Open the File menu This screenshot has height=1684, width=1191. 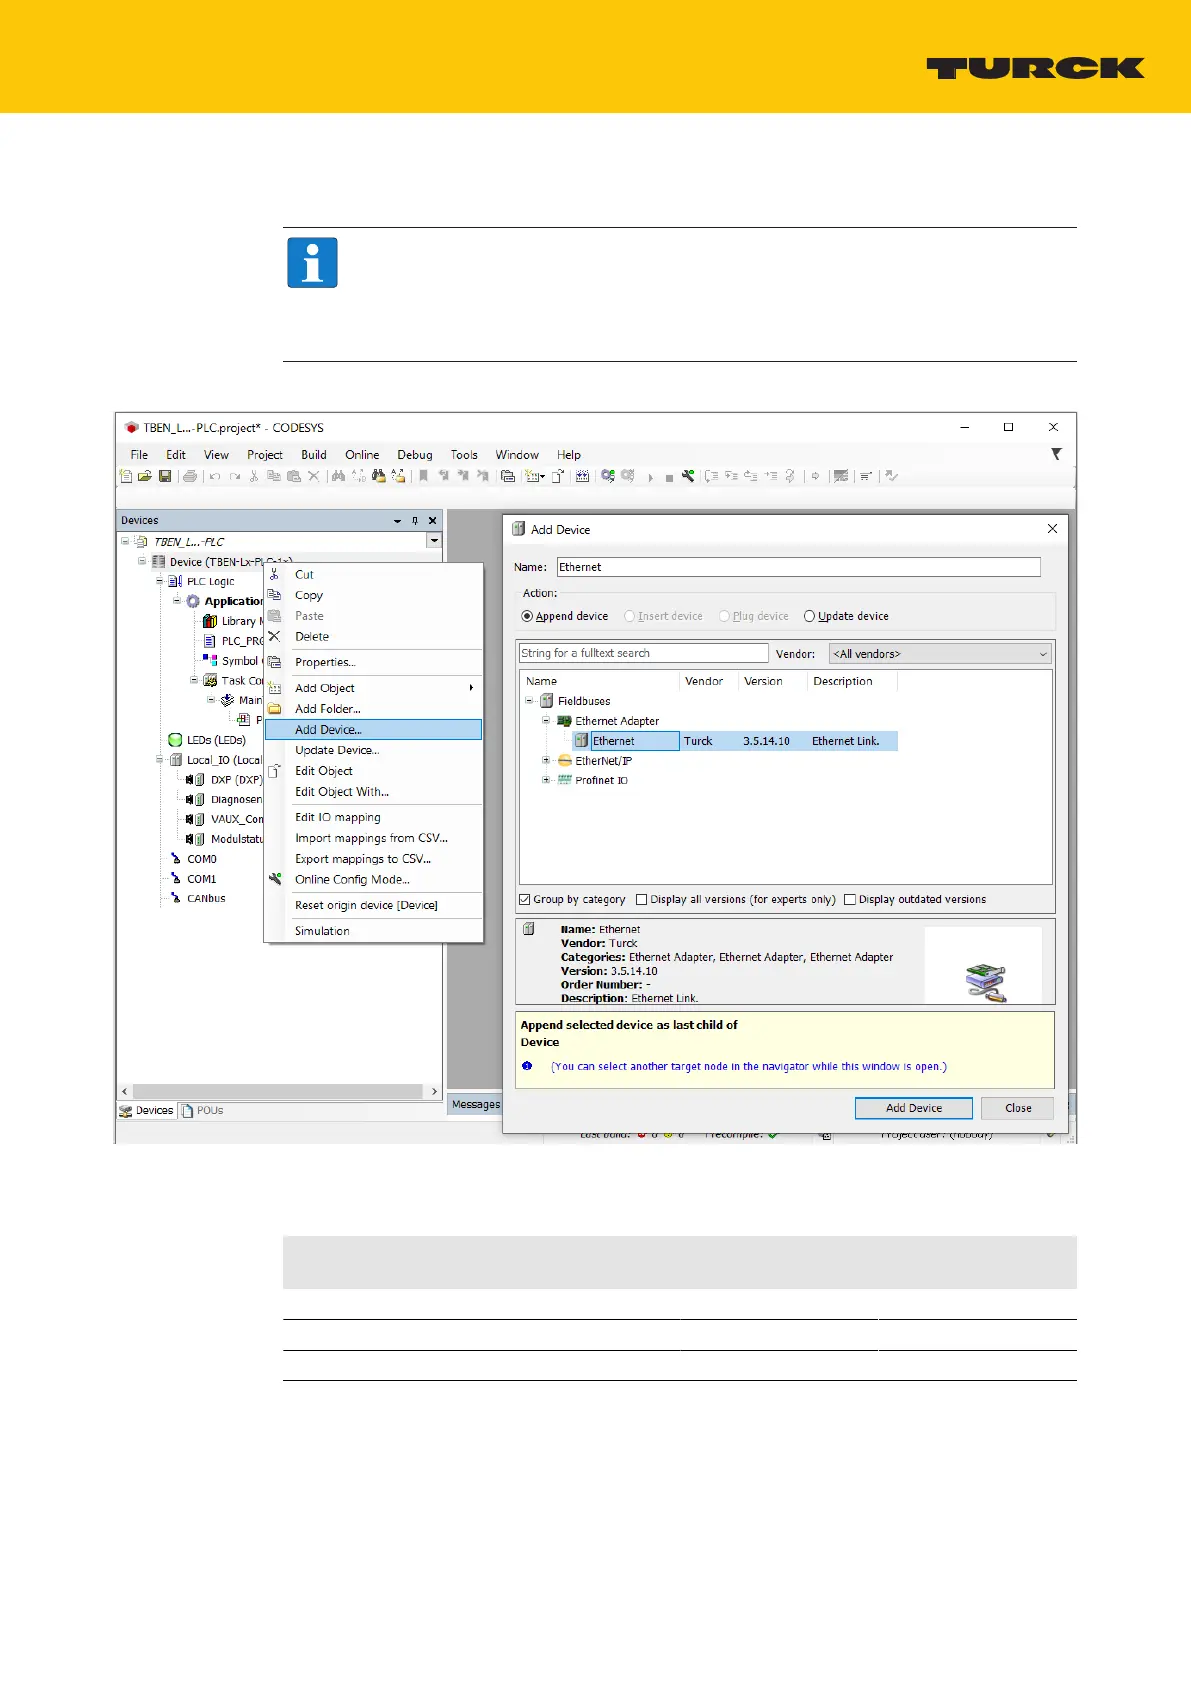tap(139, 454)
